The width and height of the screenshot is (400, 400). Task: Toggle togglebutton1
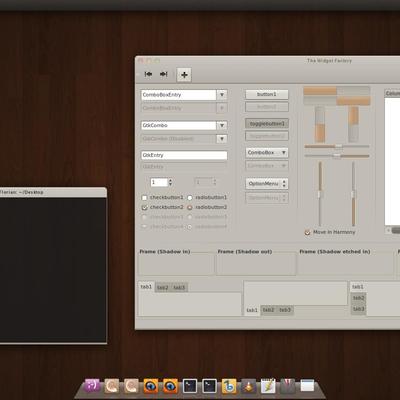[267, 124]
